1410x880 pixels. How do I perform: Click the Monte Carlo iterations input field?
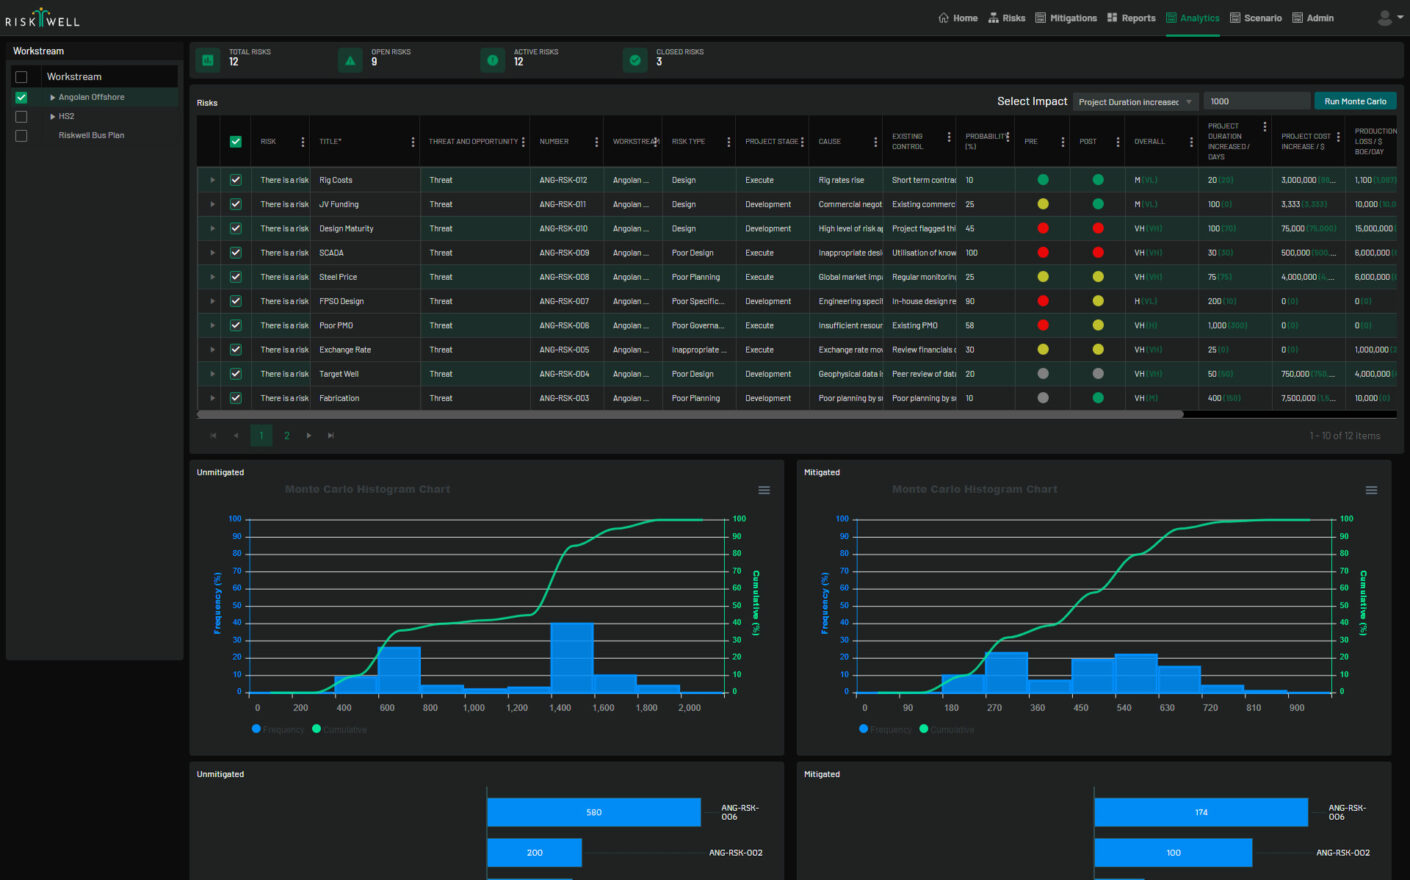[x=1256, y=101]
